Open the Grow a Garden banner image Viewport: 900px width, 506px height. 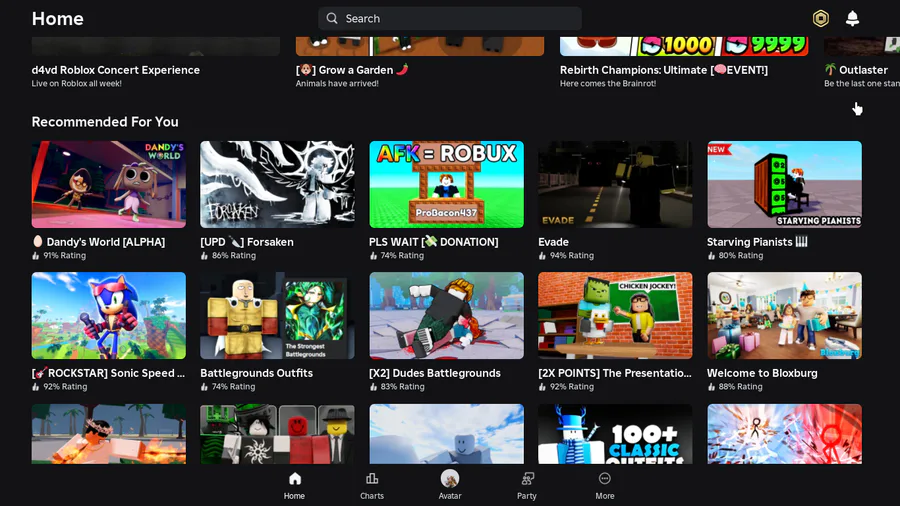pyautogui.click(x=420, y=46)
